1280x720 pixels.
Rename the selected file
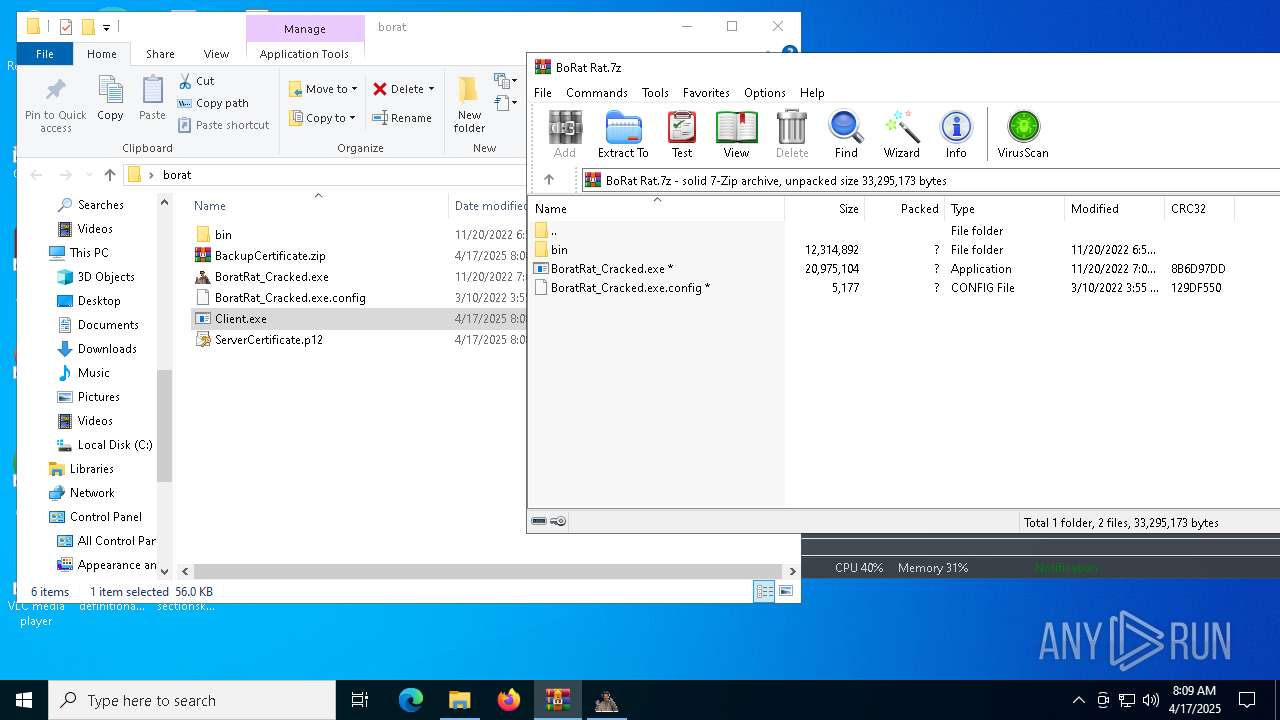click(402, 118)
